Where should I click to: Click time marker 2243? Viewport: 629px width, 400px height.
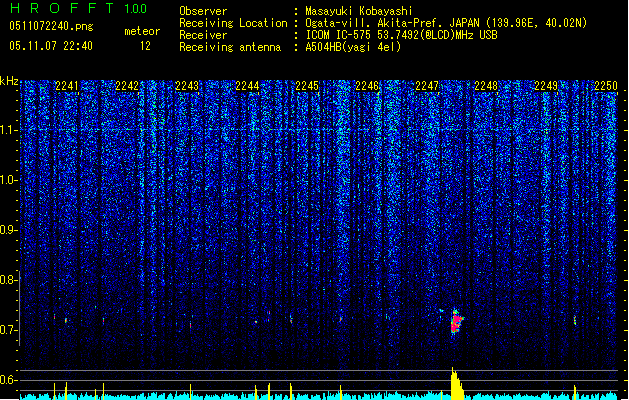(187, 86)
